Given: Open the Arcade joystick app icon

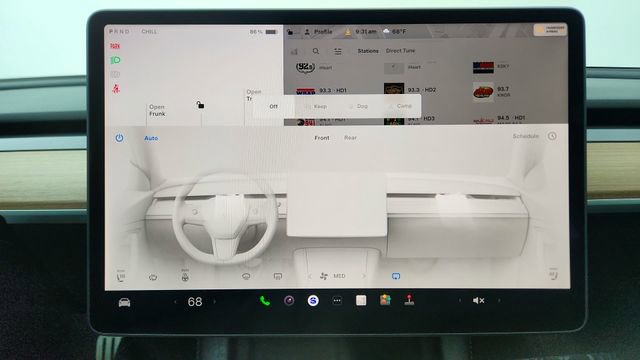Looking at the screenshot, I should click(x=409, y=300).
